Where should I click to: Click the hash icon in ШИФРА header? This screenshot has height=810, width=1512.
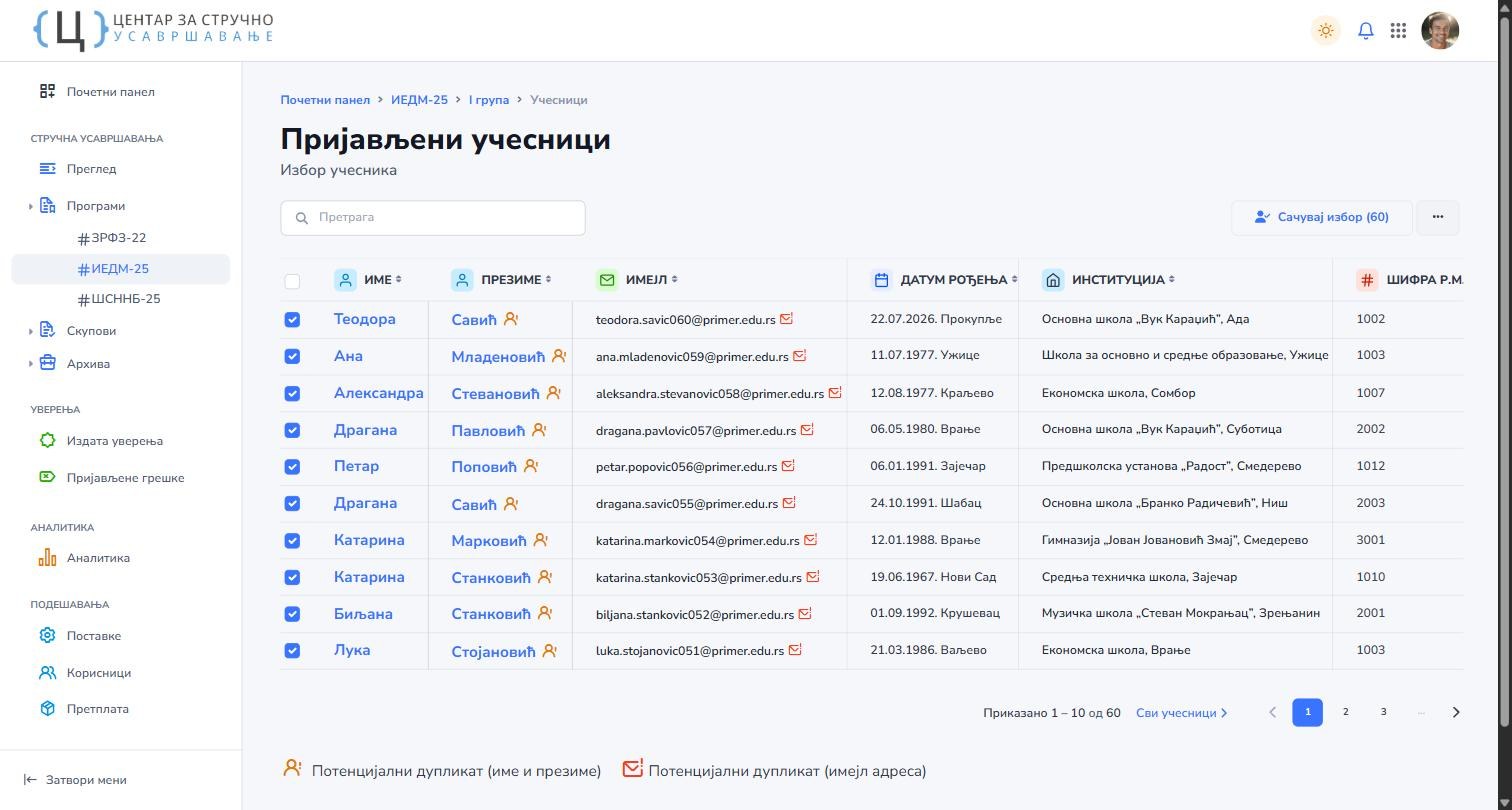click(1367, 280)
